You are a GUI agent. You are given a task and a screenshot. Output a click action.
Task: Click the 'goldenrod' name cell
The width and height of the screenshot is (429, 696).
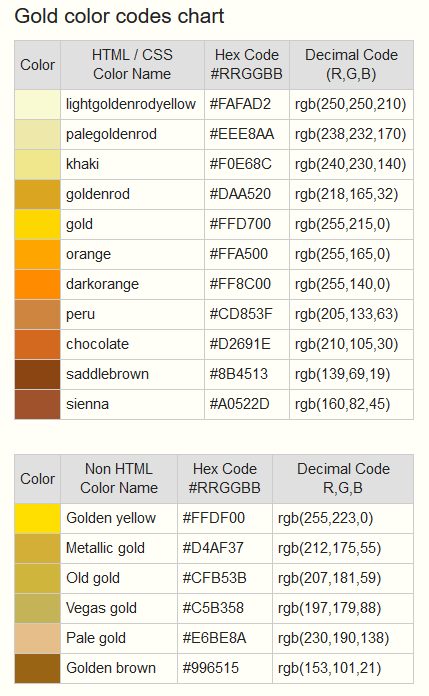[132, 194]
